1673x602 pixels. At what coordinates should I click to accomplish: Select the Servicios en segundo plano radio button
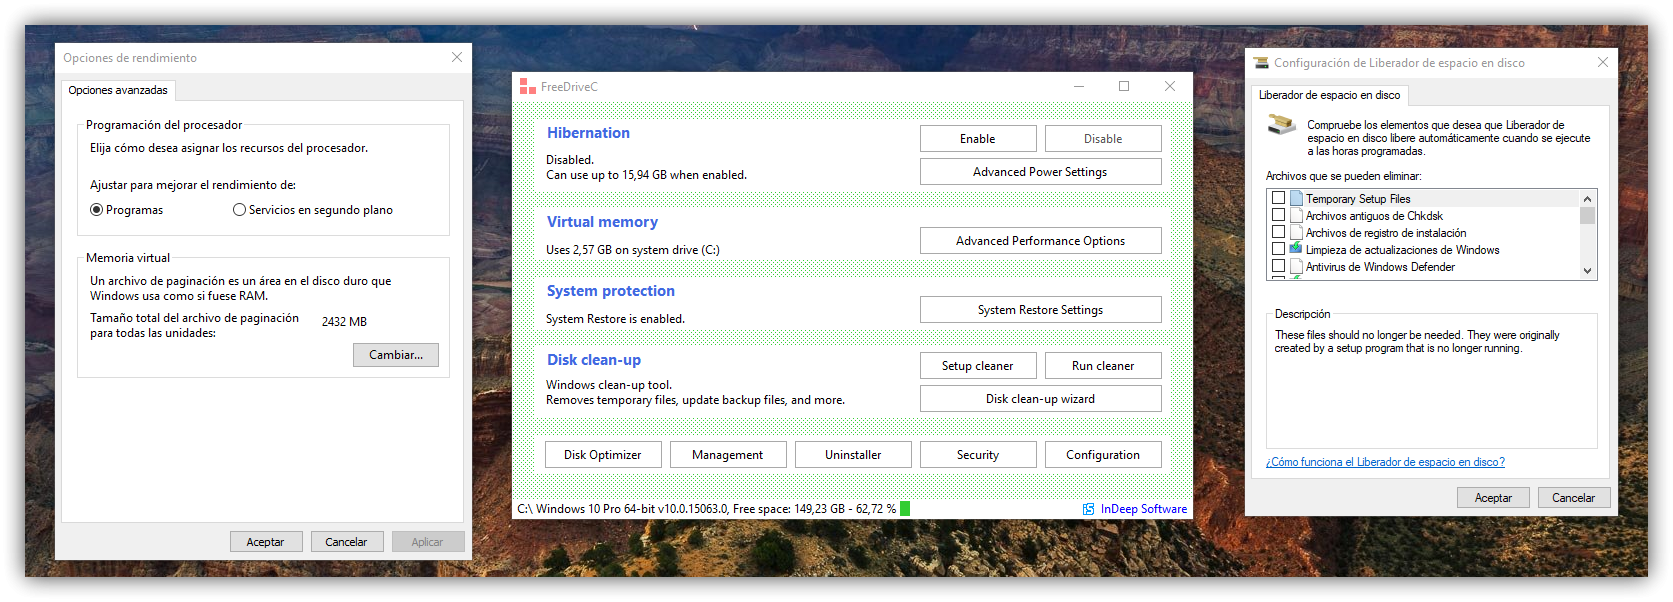click(239, 210)
